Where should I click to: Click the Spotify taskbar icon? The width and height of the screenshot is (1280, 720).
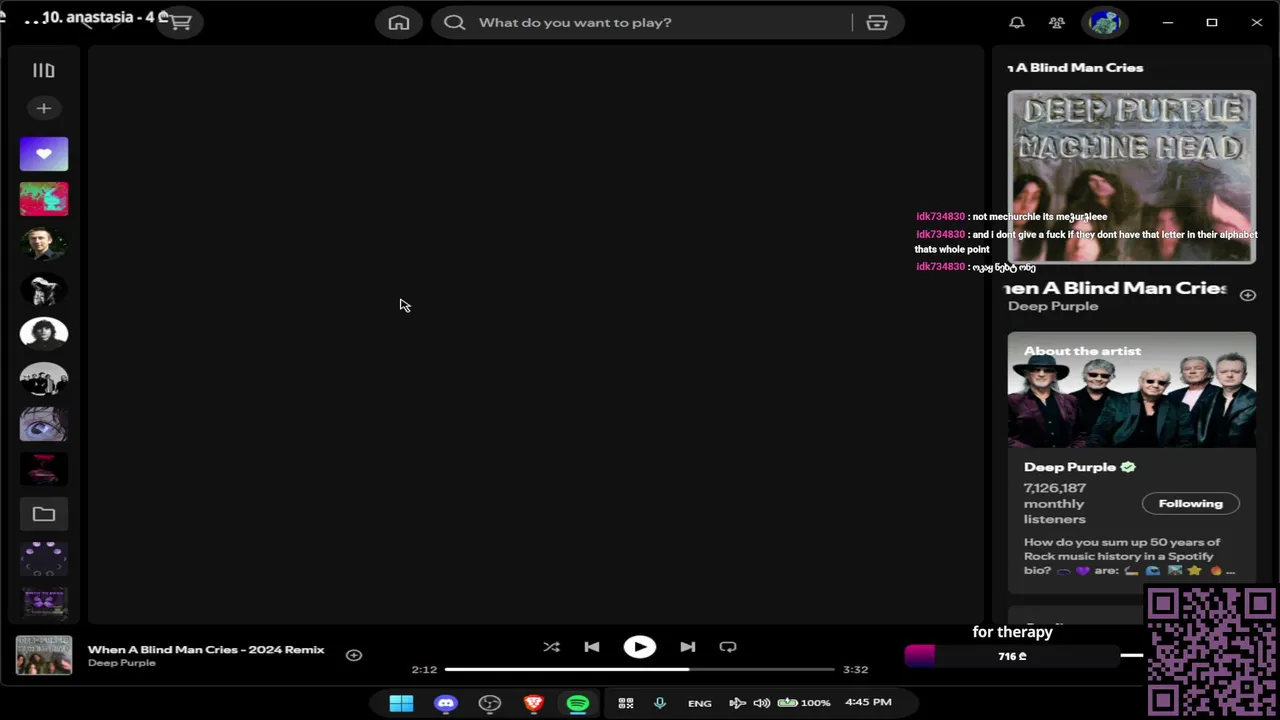click(x=578, y=703)
